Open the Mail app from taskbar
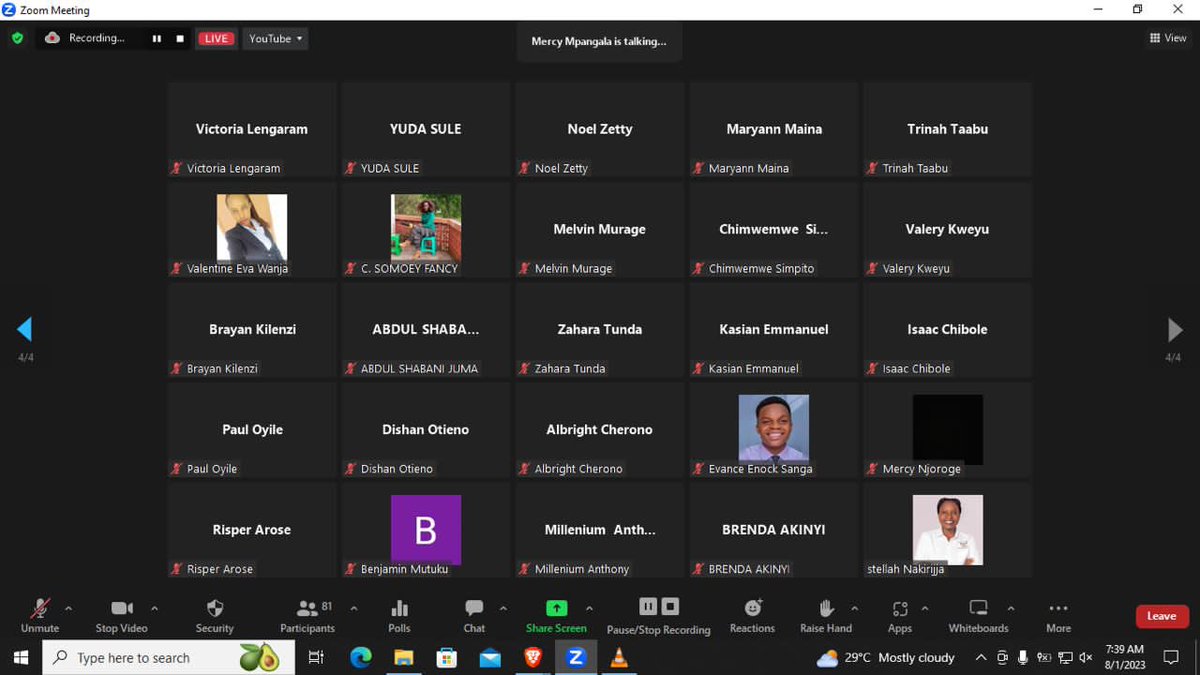Screen dimensions: 1200x675 click(490, 657)
